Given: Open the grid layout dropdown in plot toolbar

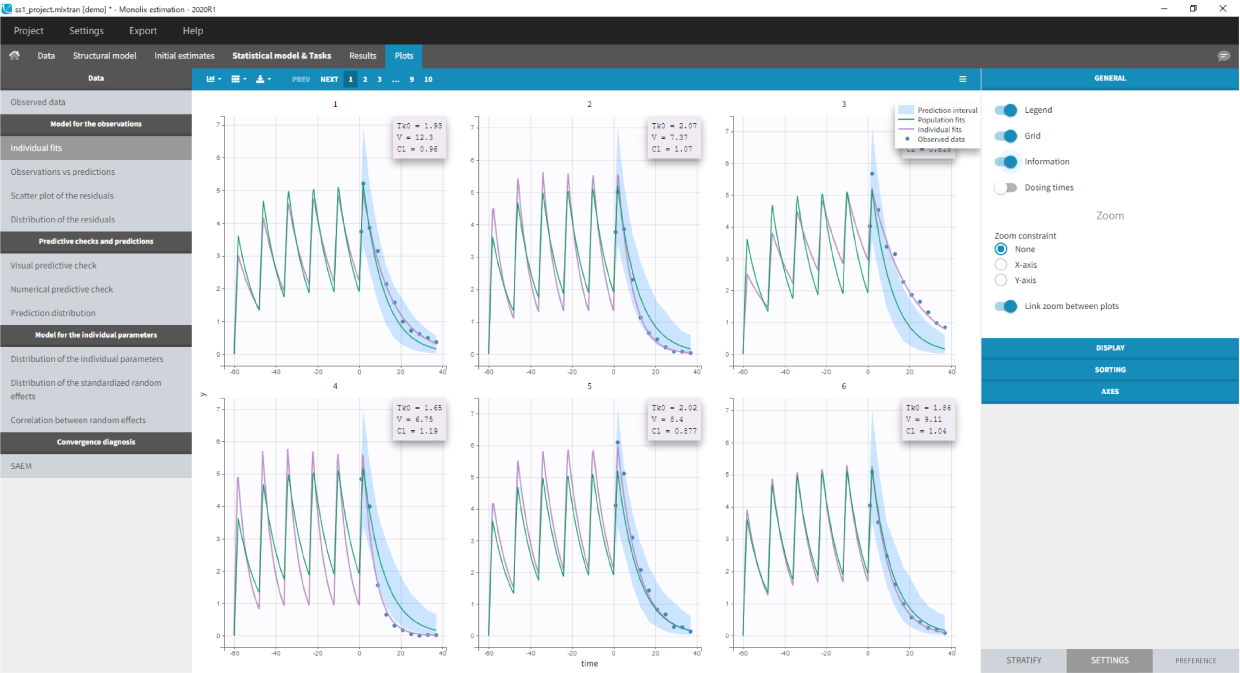Looking at the screenshot, I should pyautogui.click(x=238, y=78).
